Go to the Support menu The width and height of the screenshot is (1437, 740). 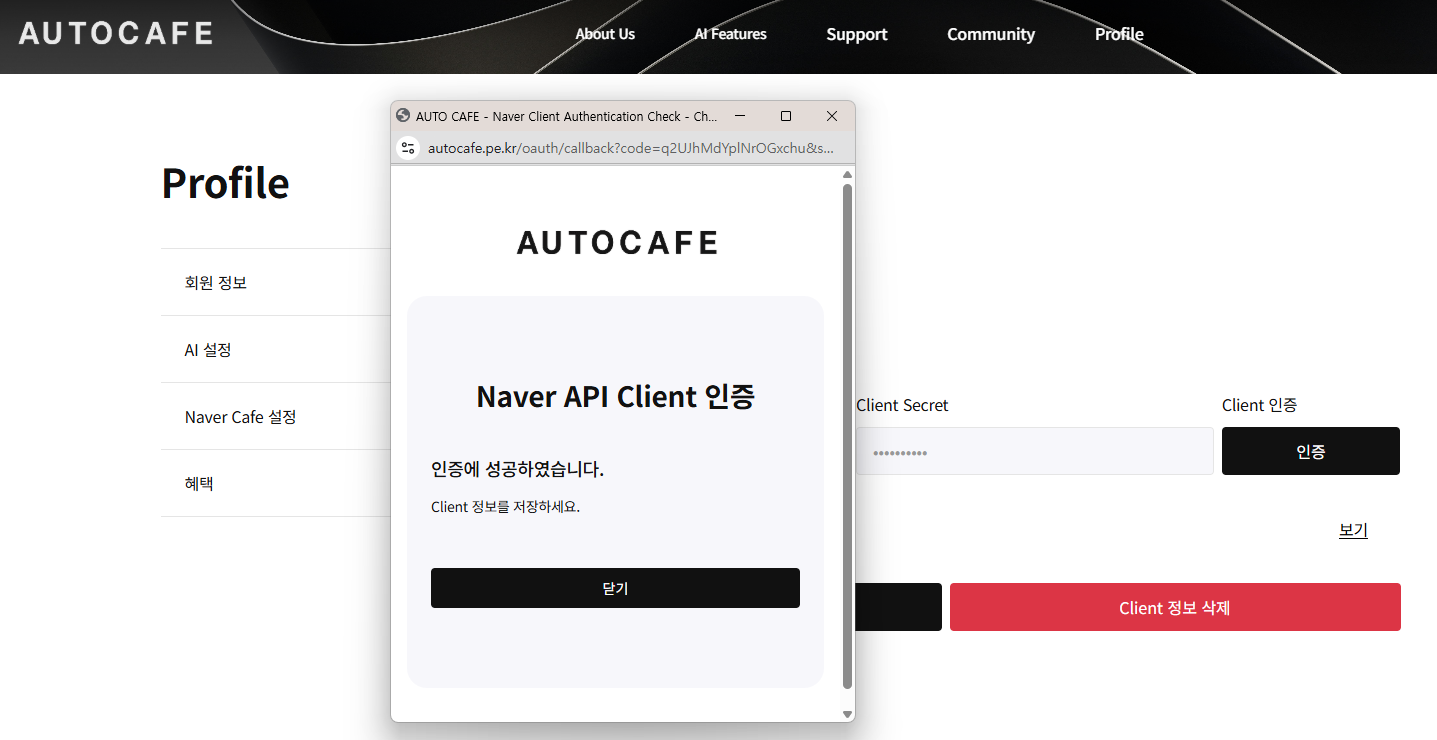(856, 34)
